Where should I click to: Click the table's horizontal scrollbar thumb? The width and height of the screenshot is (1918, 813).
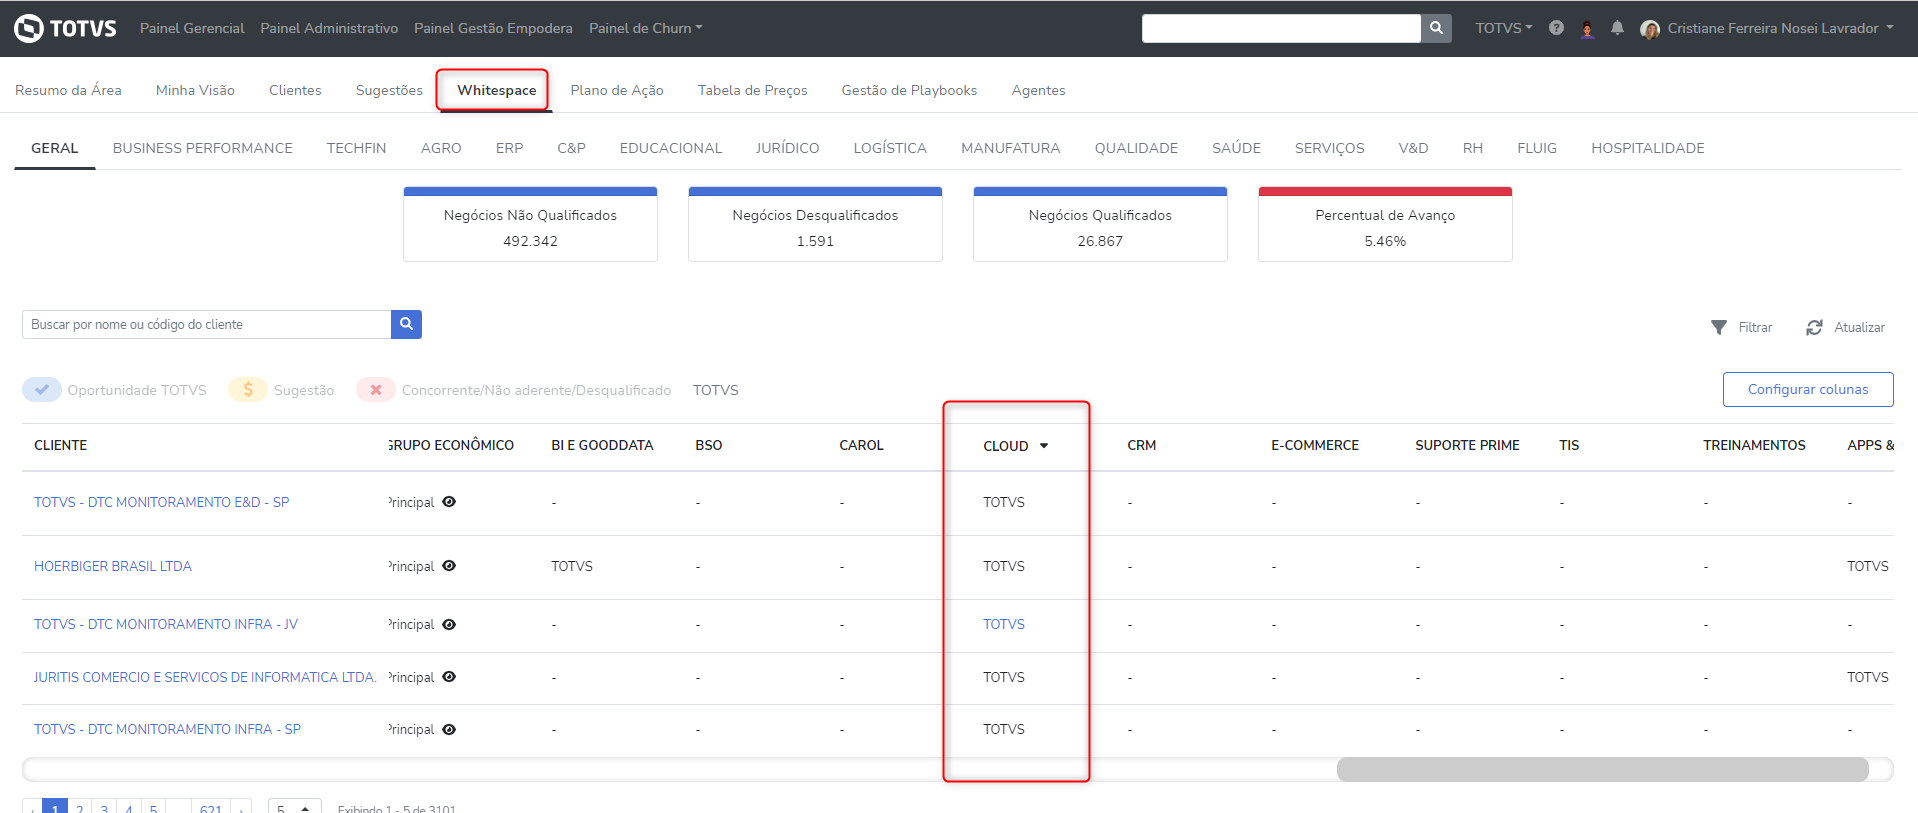(x=1602, y=769)
